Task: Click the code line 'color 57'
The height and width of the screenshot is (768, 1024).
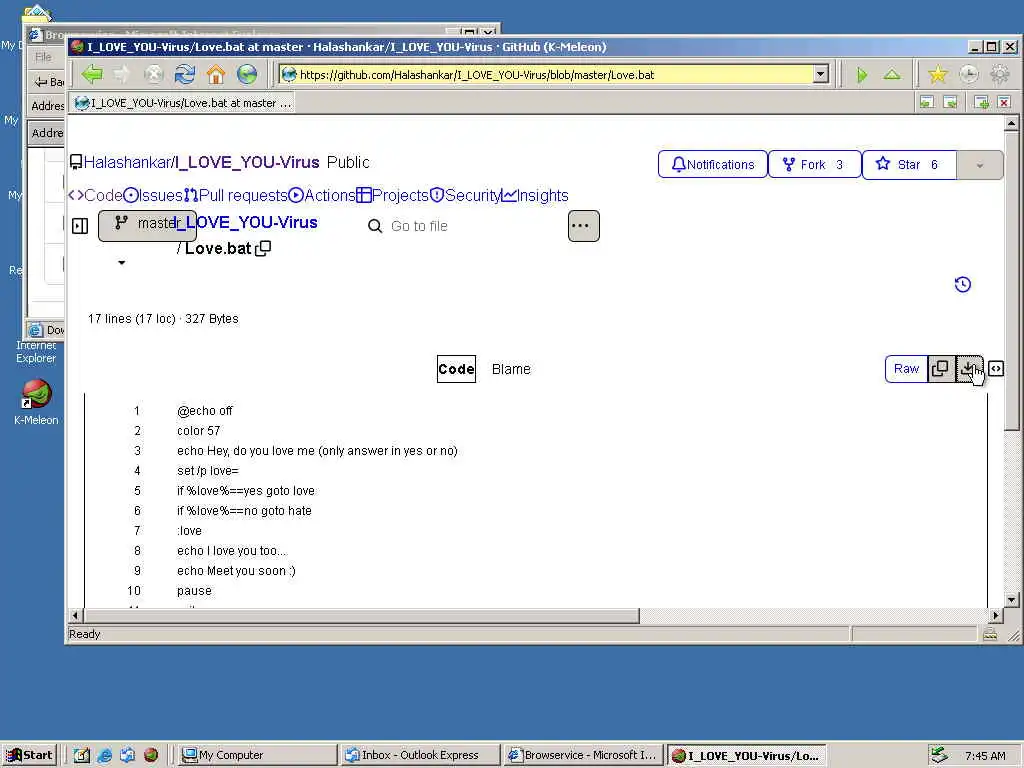Action: click(x=199, y=430)
